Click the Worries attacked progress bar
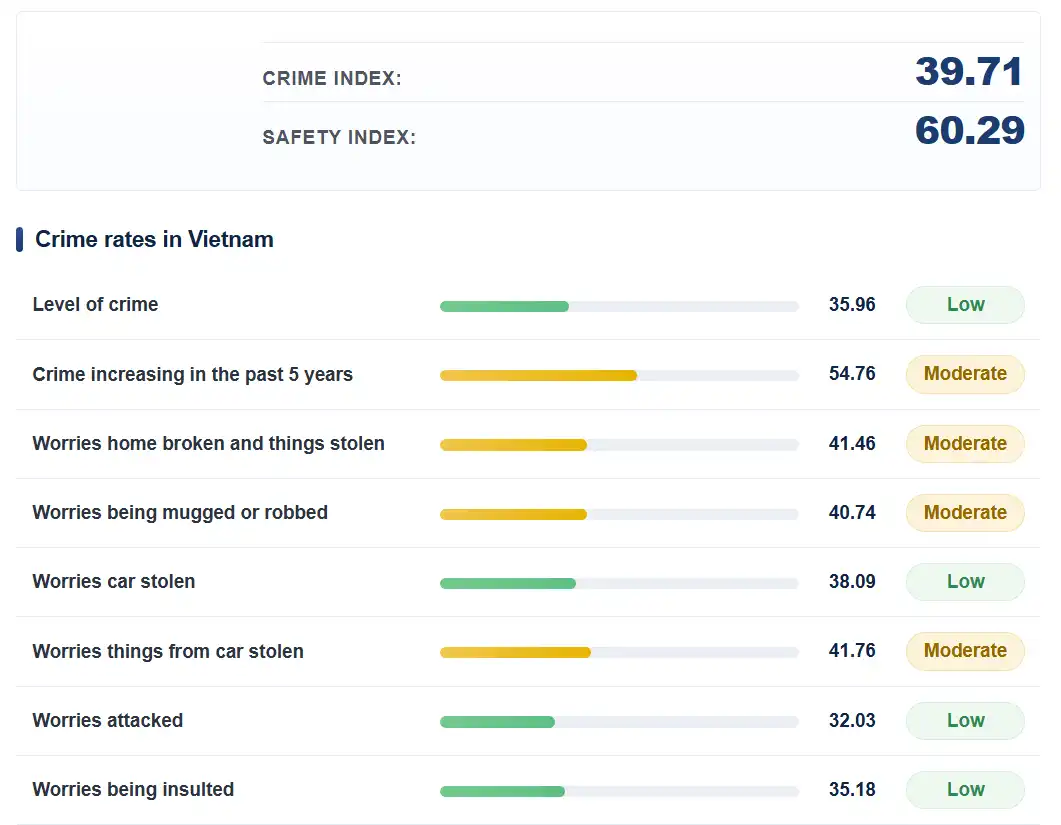1061x825 pixels. tap(619, 722)
